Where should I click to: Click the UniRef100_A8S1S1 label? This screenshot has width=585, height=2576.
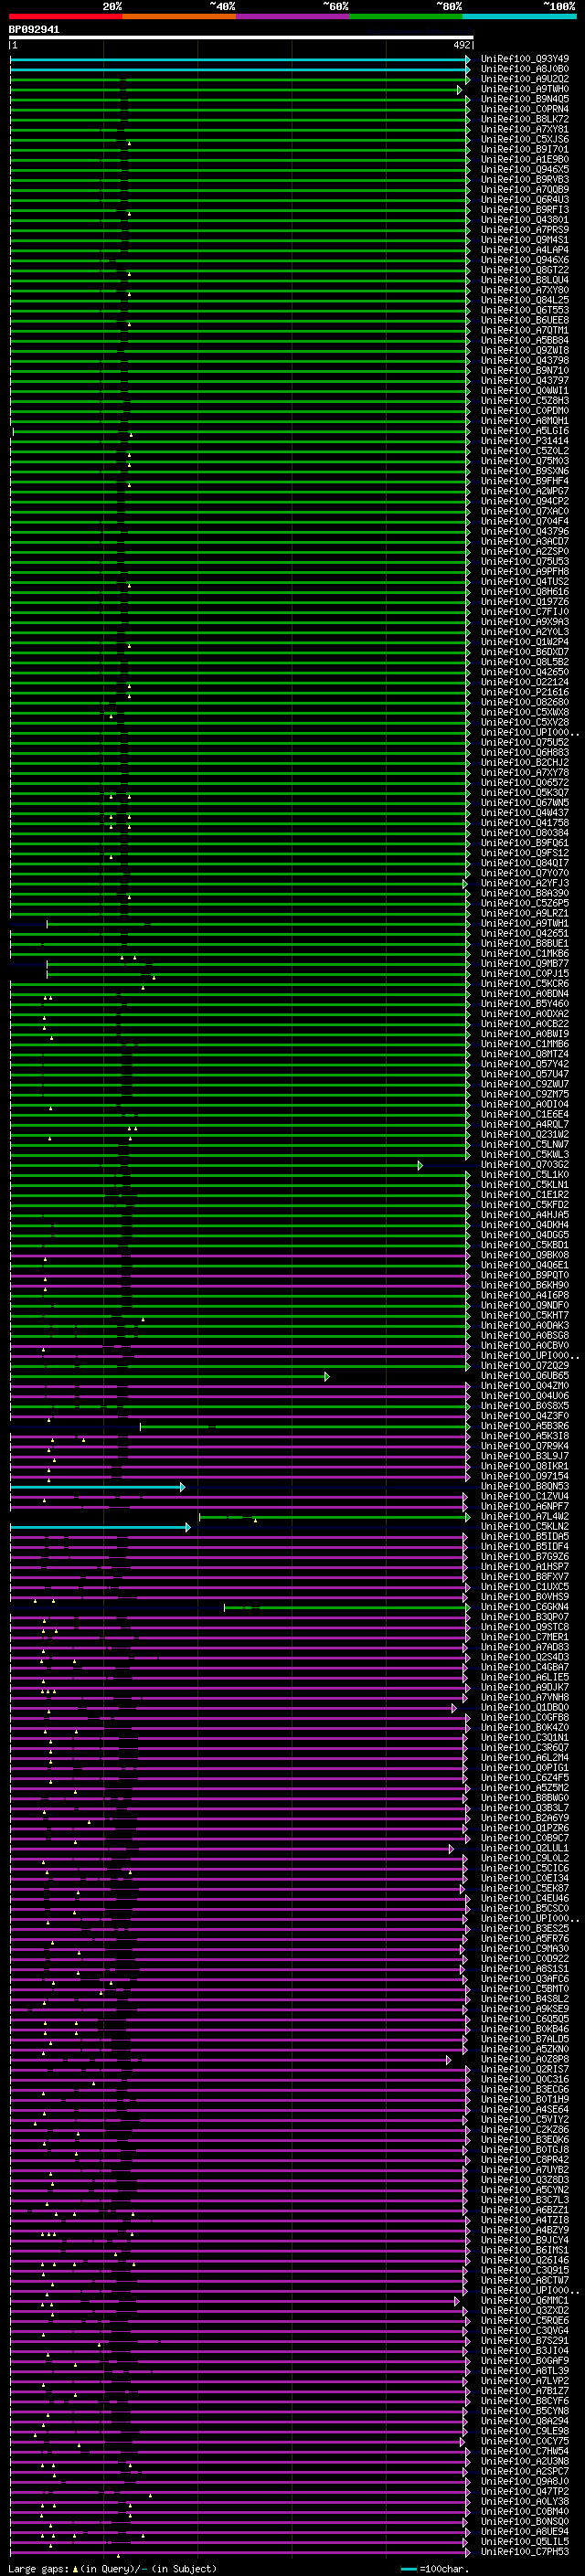click(x=525, y=1968)
